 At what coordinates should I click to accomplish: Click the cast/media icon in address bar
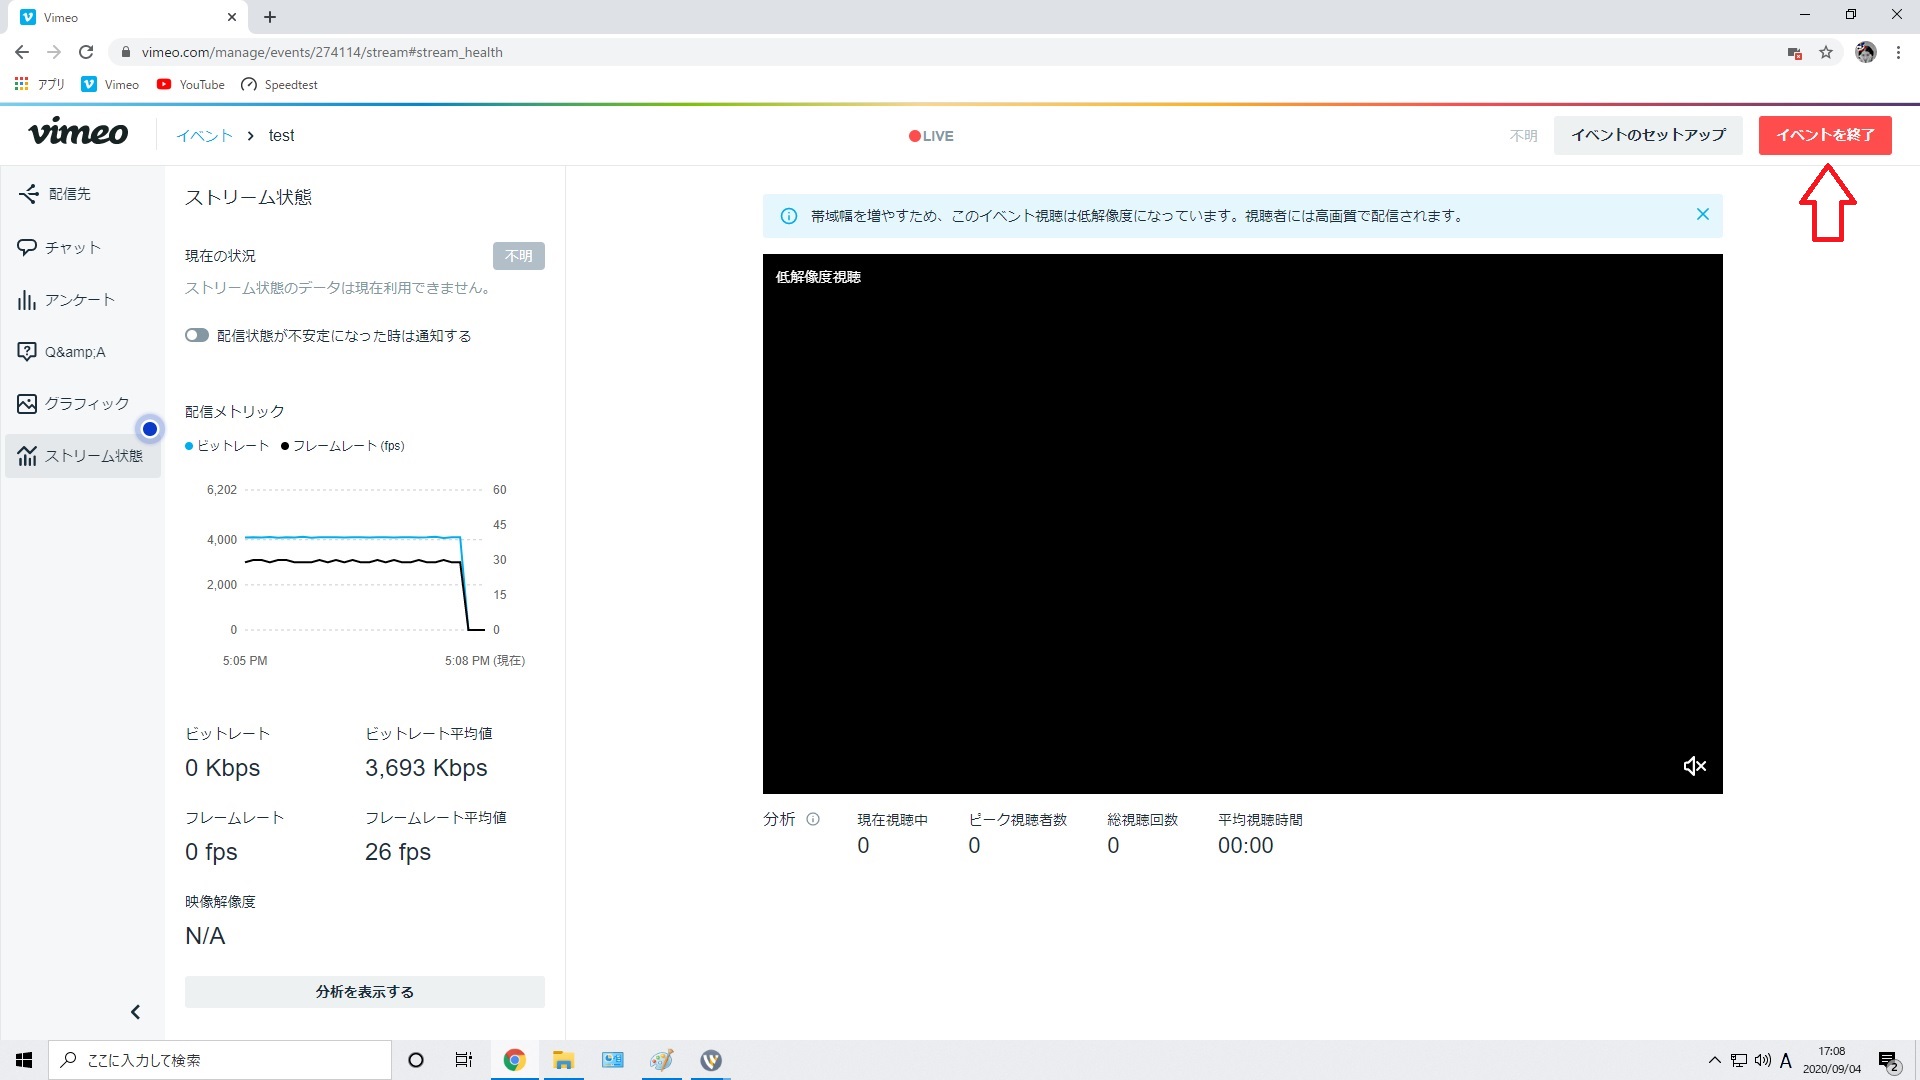(1794, 52)
